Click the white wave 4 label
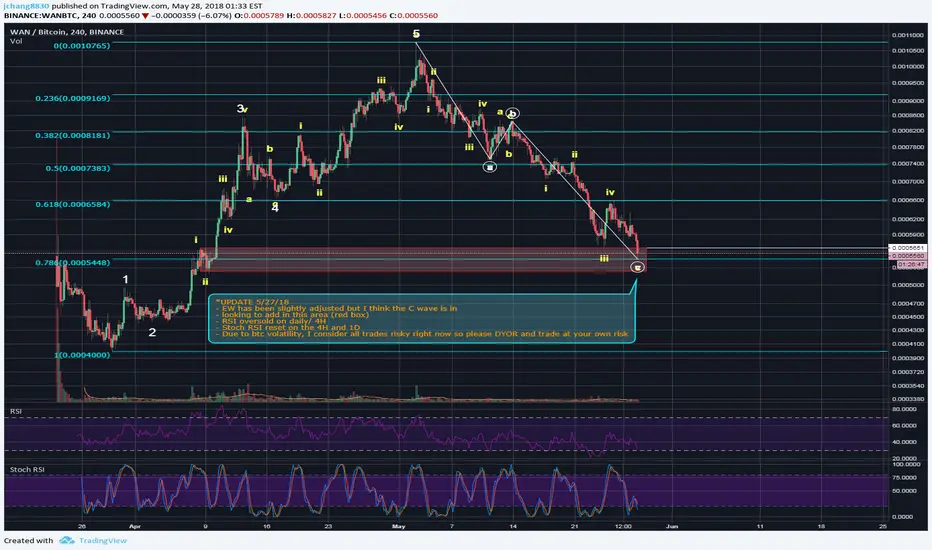This screenshot has height=550, width=932. coord(275,208)
